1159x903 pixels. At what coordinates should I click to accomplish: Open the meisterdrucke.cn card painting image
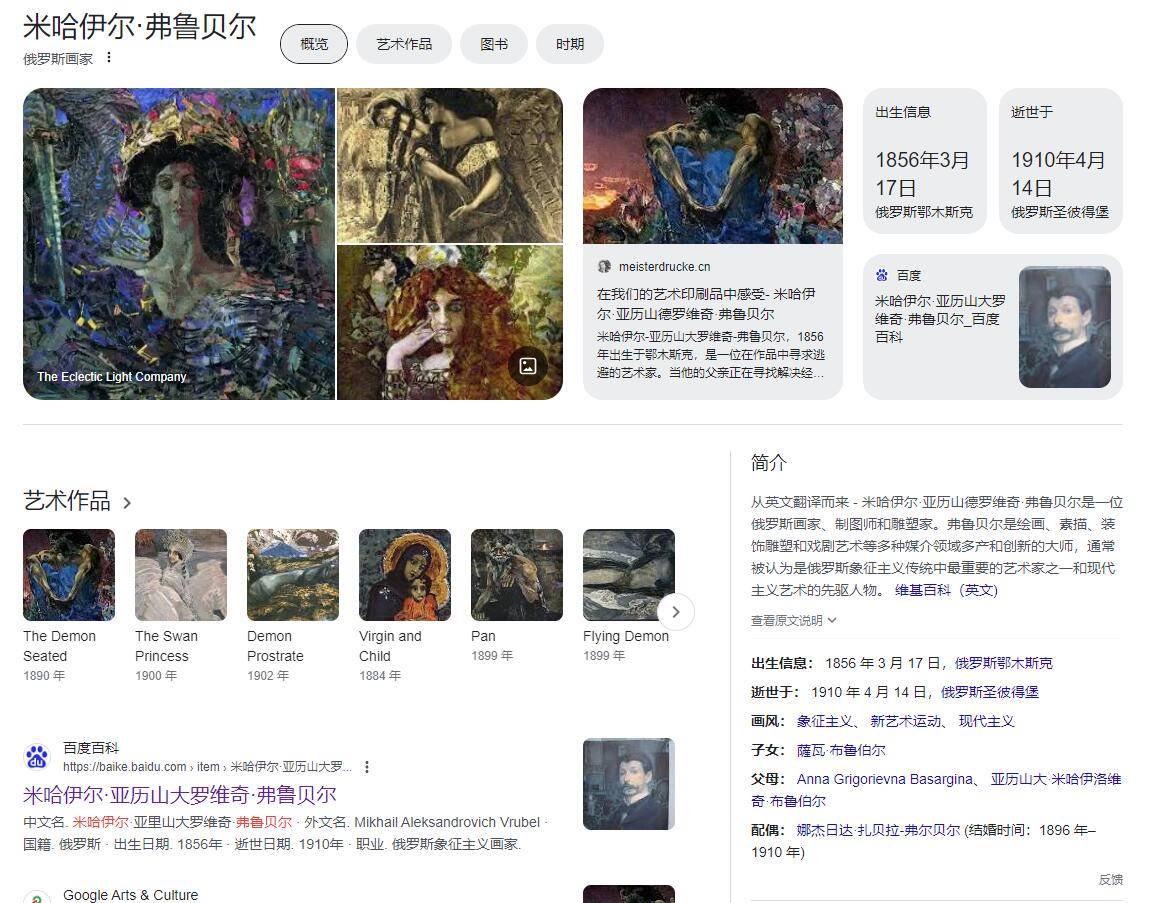(713, 166)
